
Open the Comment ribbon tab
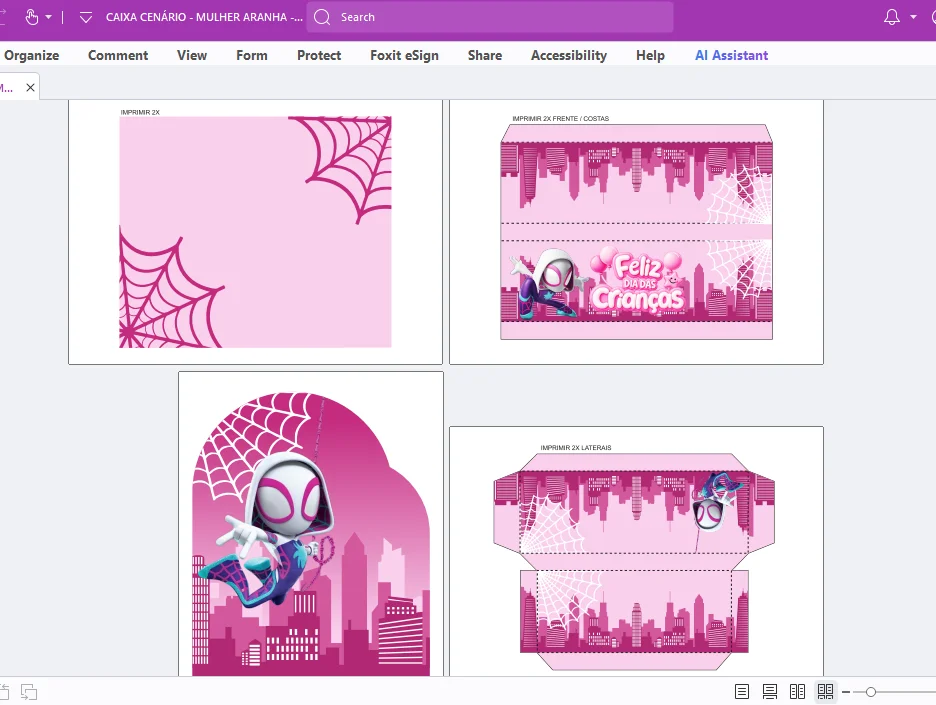pyautogui.click(x=118, y=56)
